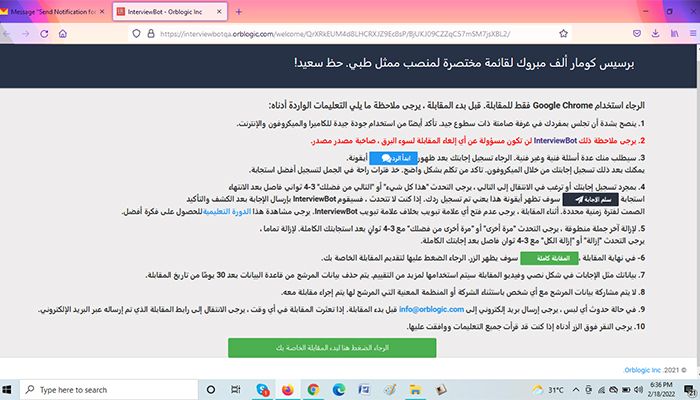Click the red warning text in instruction 2
Screen dimensions: 700x400
click(478, 141)
